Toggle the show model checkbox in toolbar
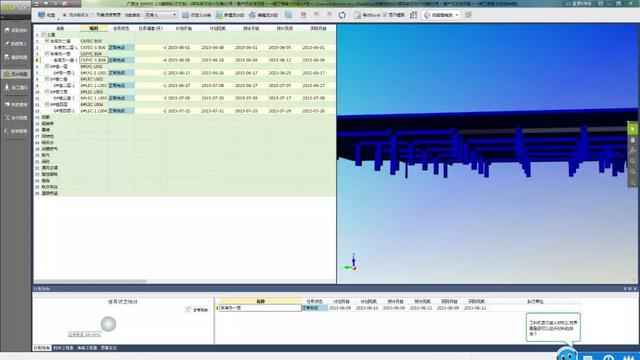Screen dimensions: 640x360 click(385, 15)
